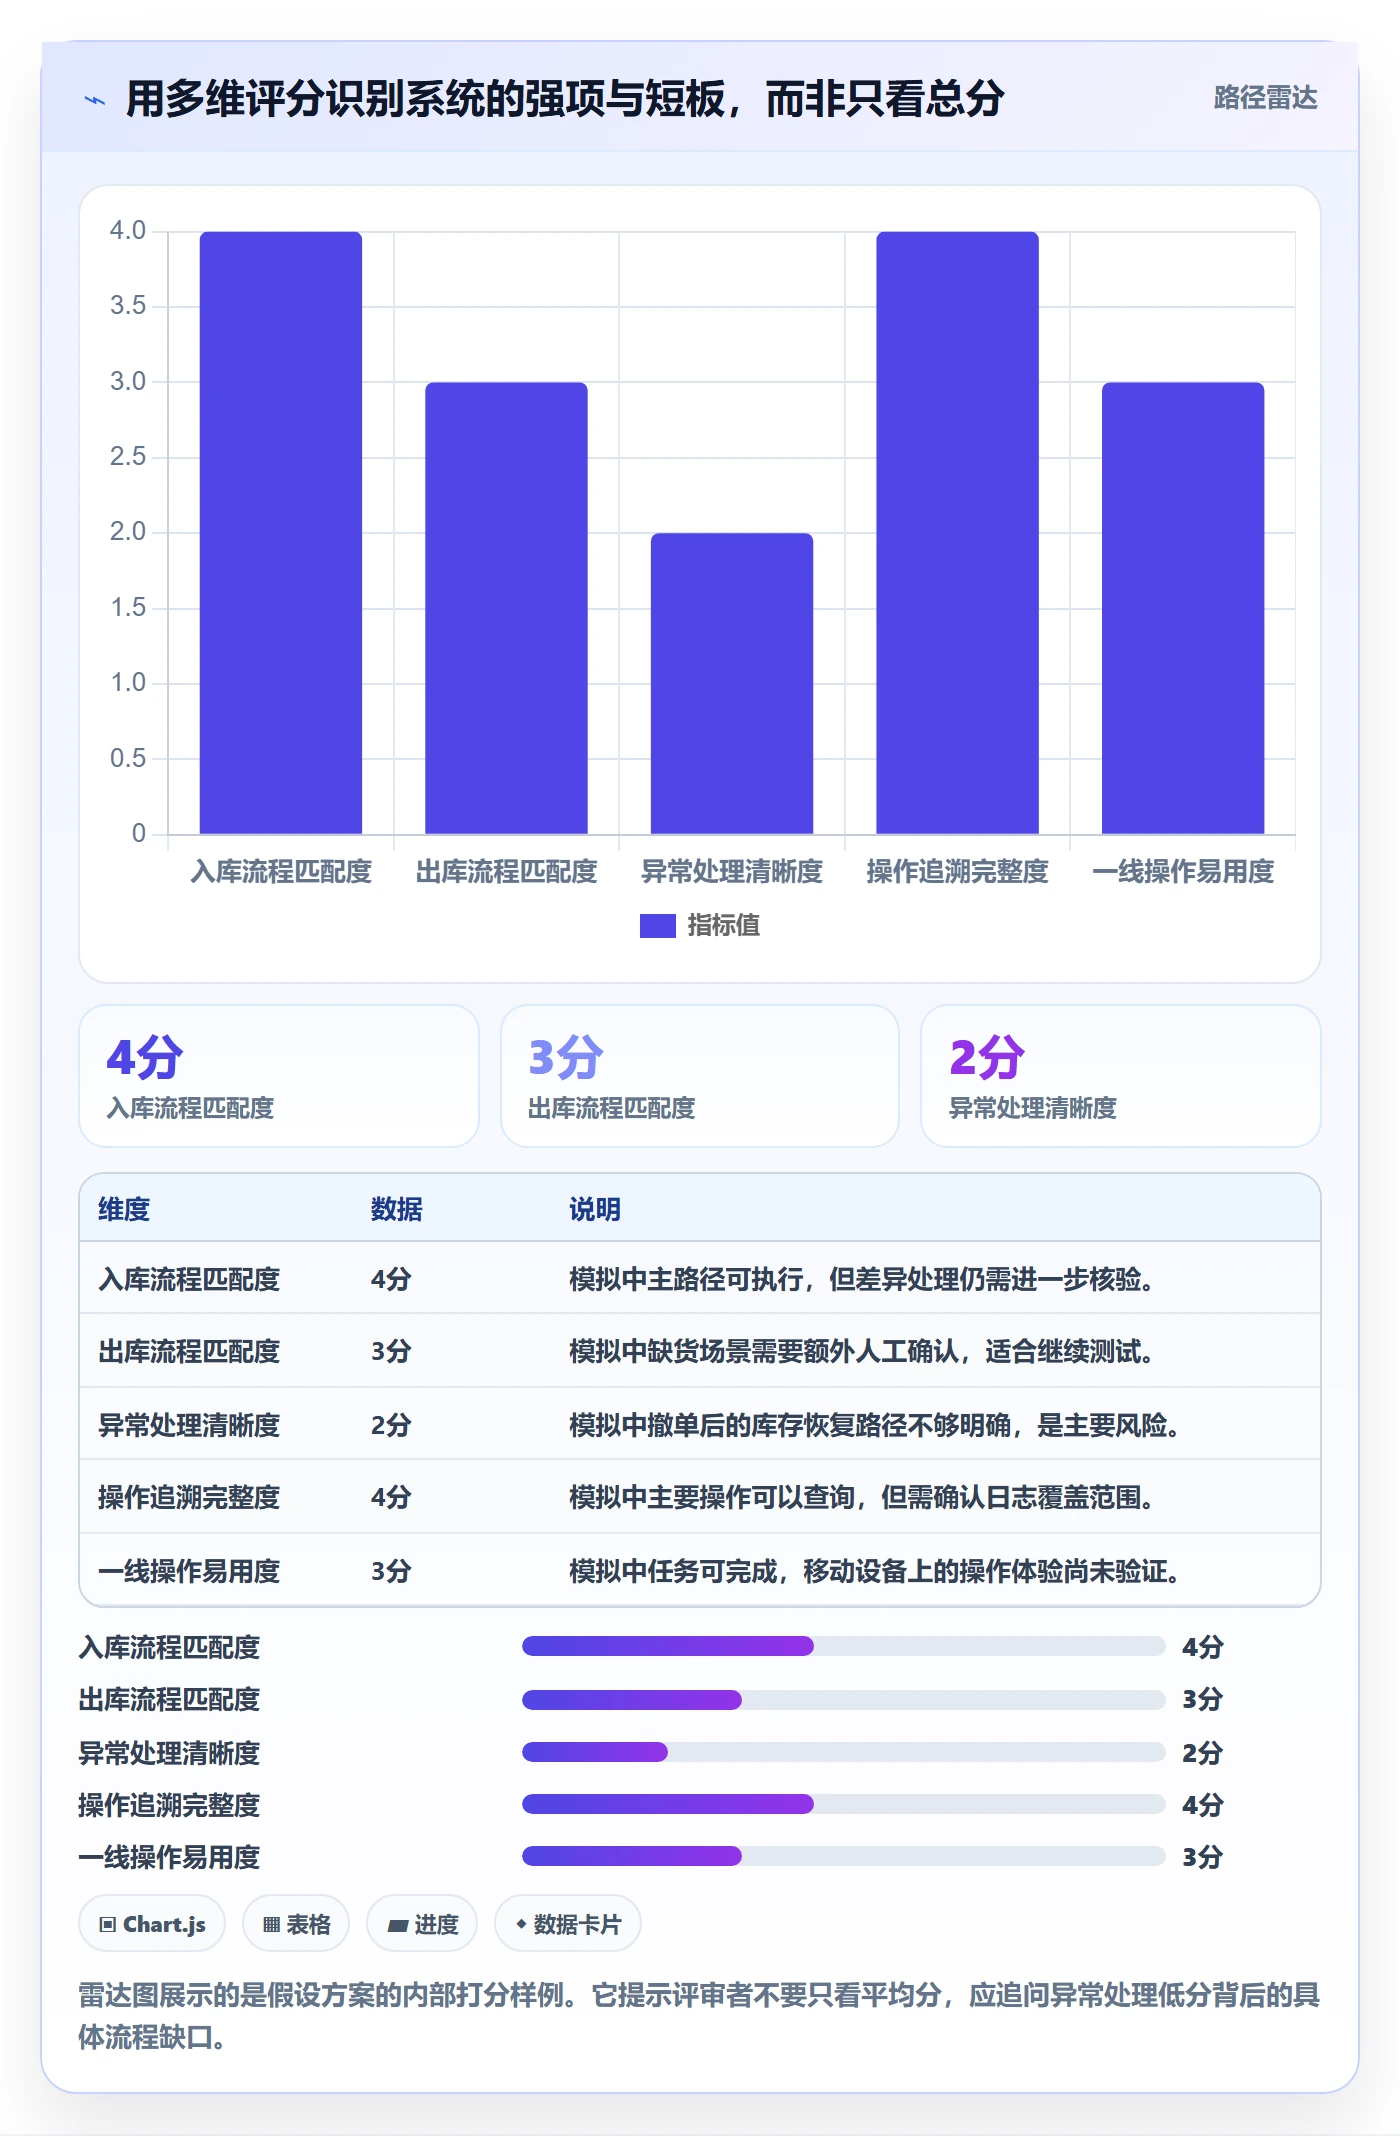
Task: Select 一线操作易用度 table row cell
Action: tap(189, 1571)
